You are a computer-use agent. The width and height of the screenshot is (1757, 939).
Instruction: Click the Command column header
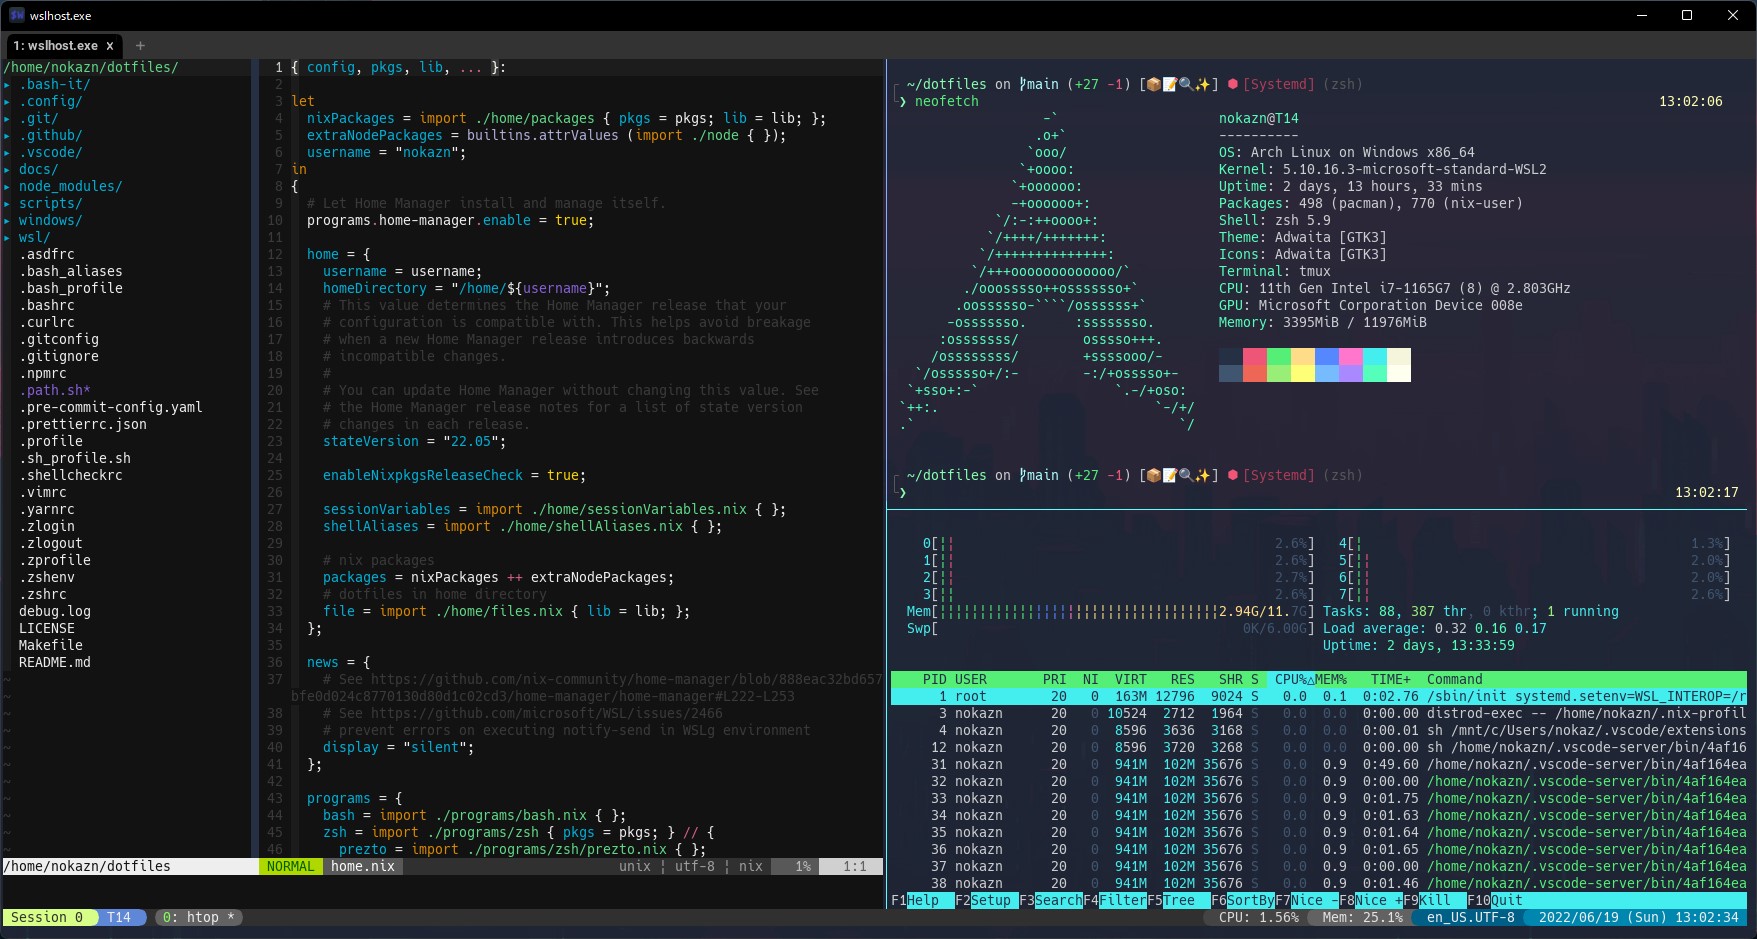[1455, 679]
